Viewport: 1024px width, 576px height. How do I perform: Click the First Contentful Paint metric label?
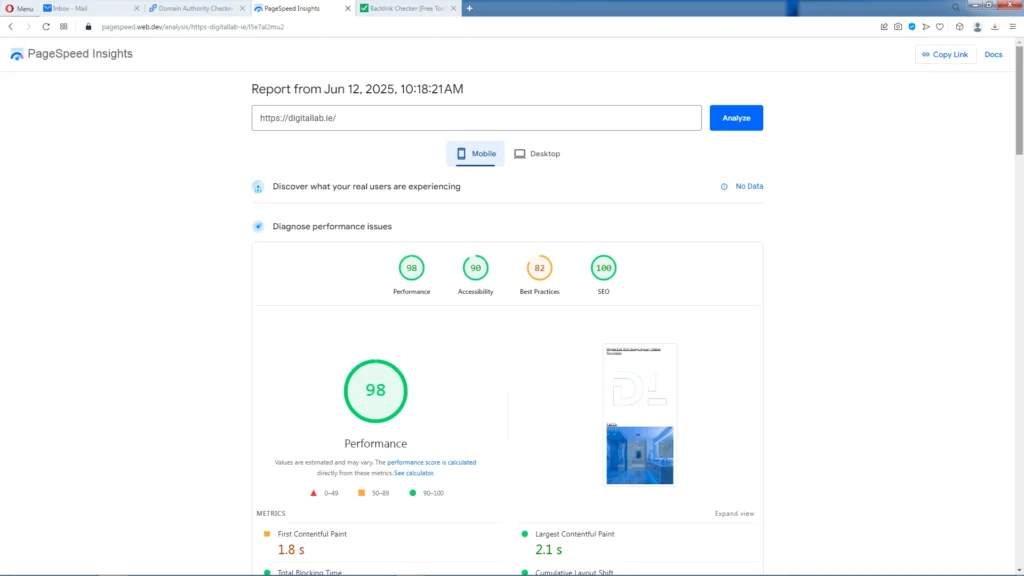[312, 534]
